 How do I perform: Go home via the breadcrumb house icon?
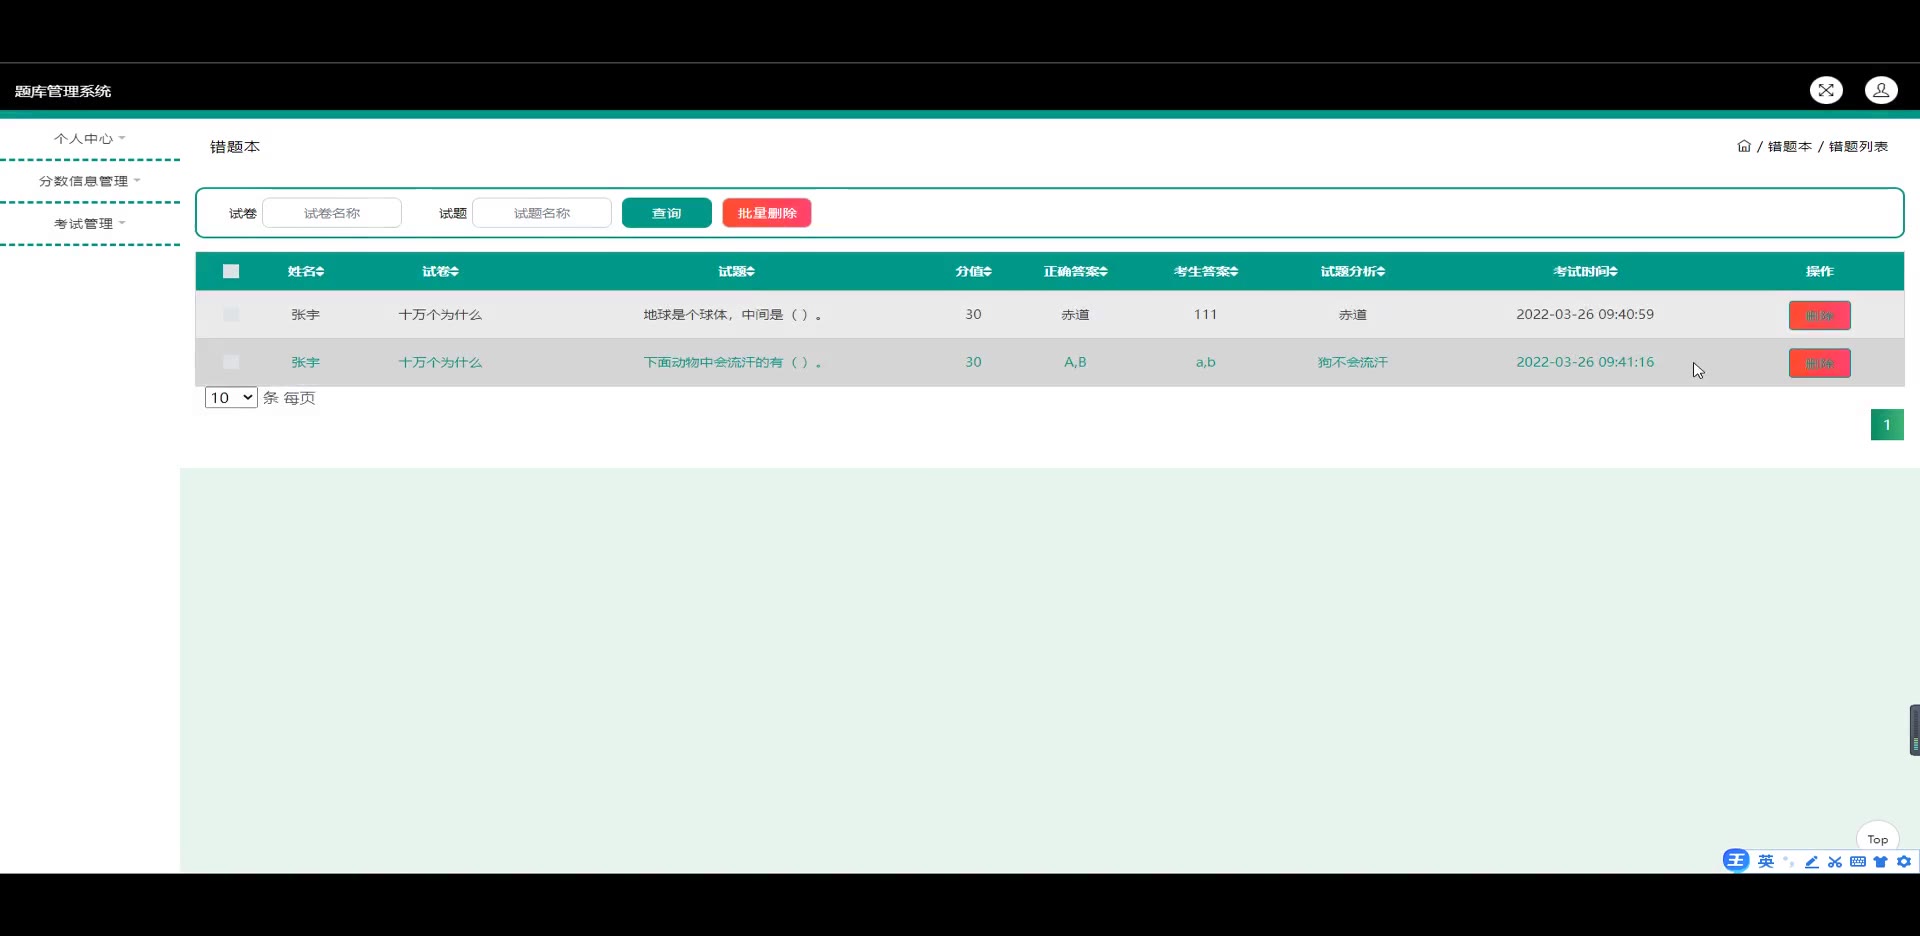tap(1744, 146)
